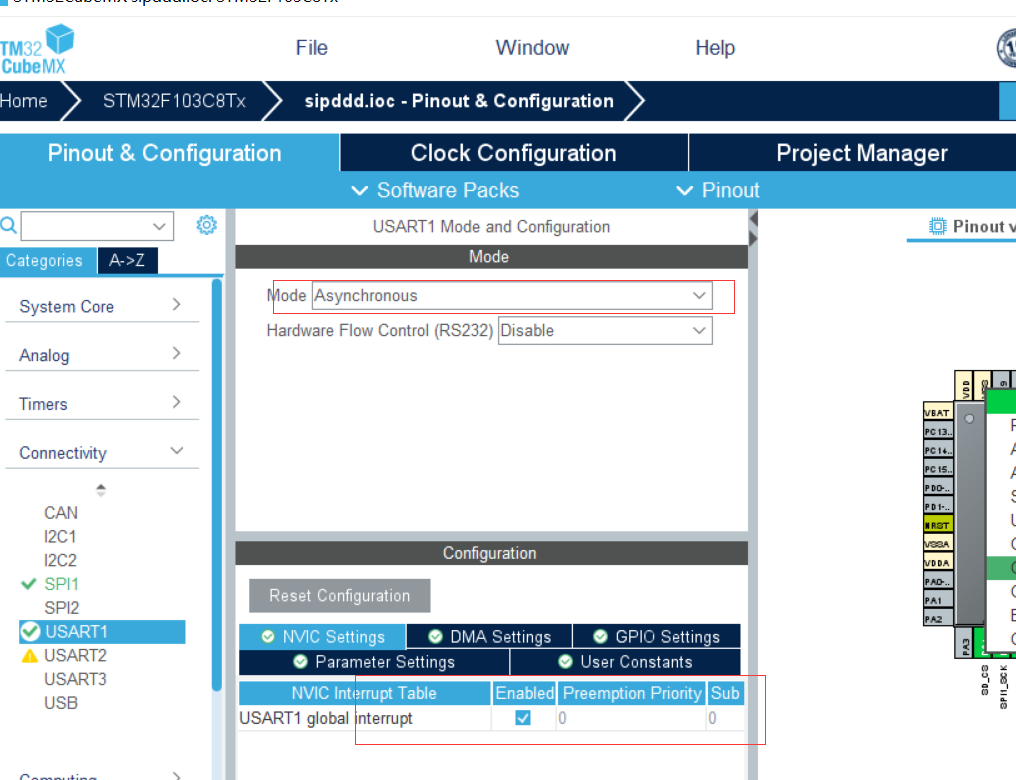
Task: Select USB in Connectivity list
Action: pos(61,703)
